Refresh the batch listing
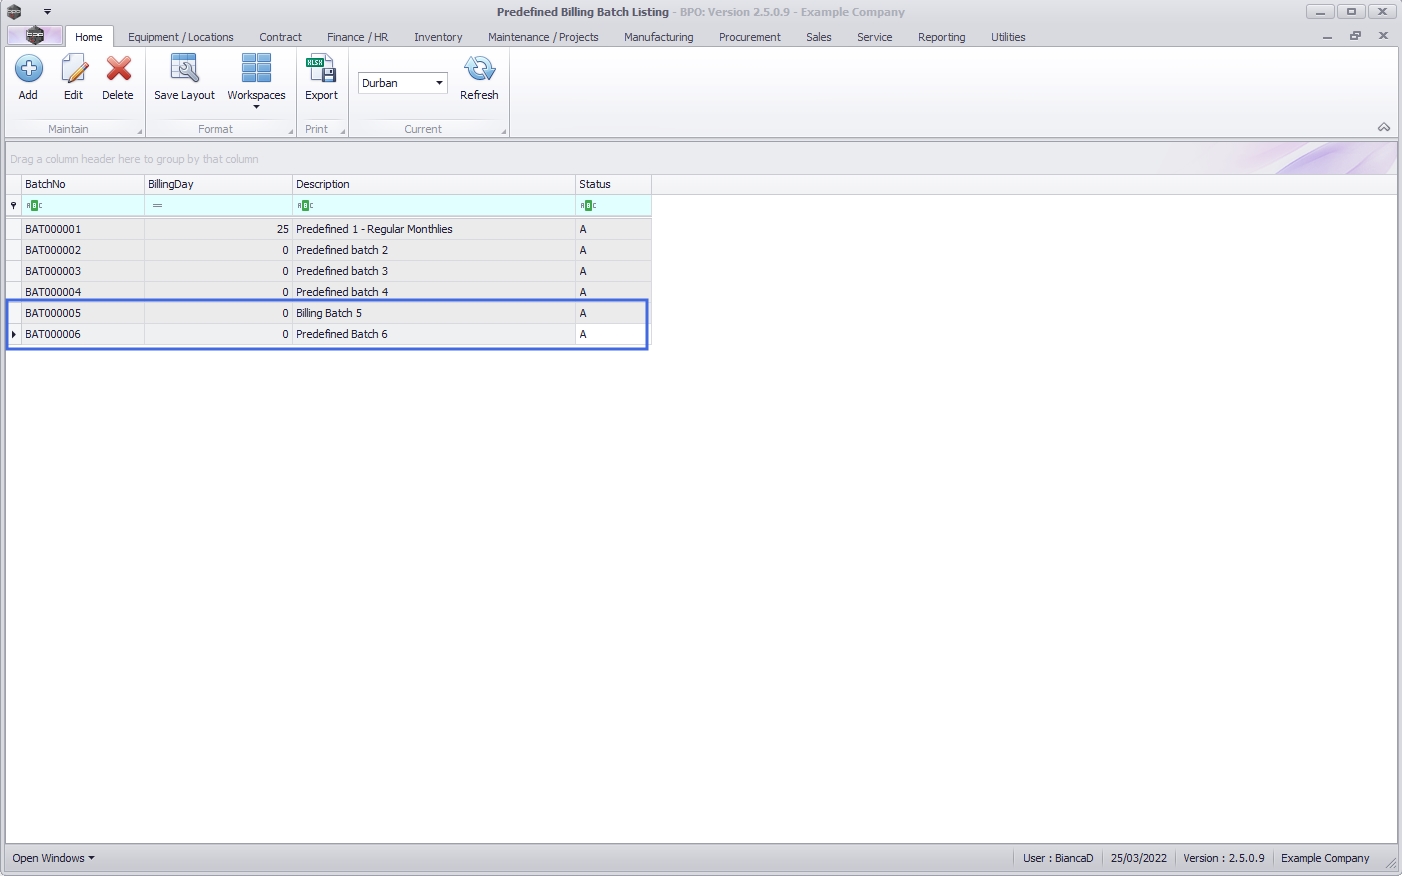 point(479,78)
